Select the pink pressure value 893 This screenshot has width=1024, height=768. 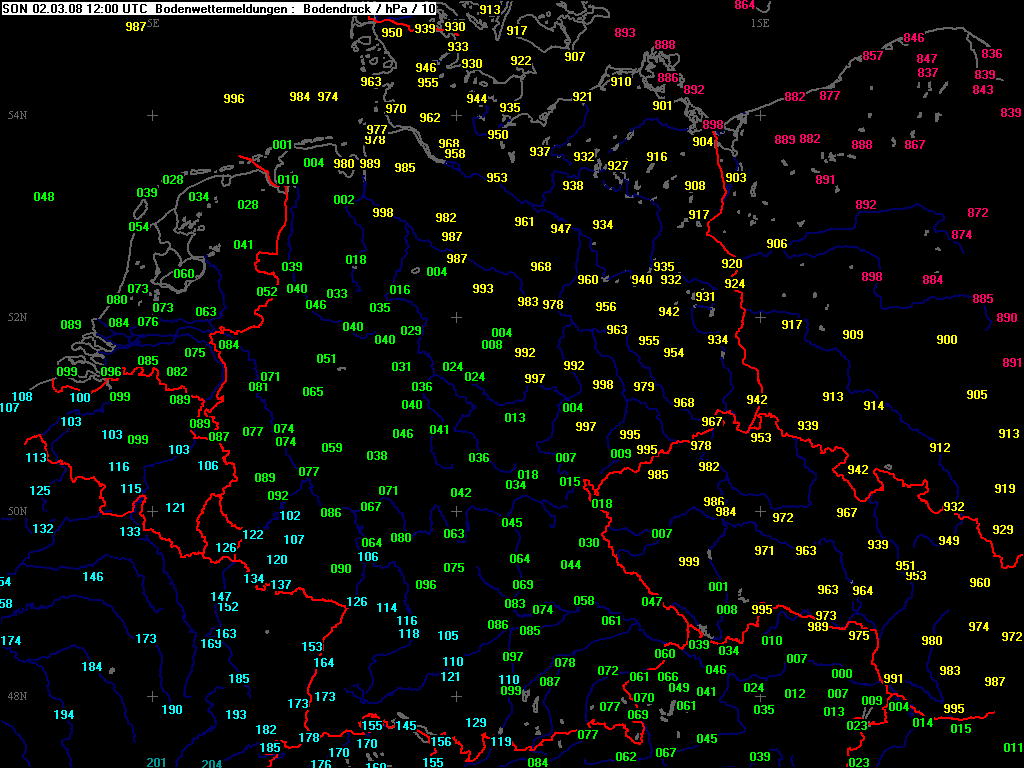[625, 33]
